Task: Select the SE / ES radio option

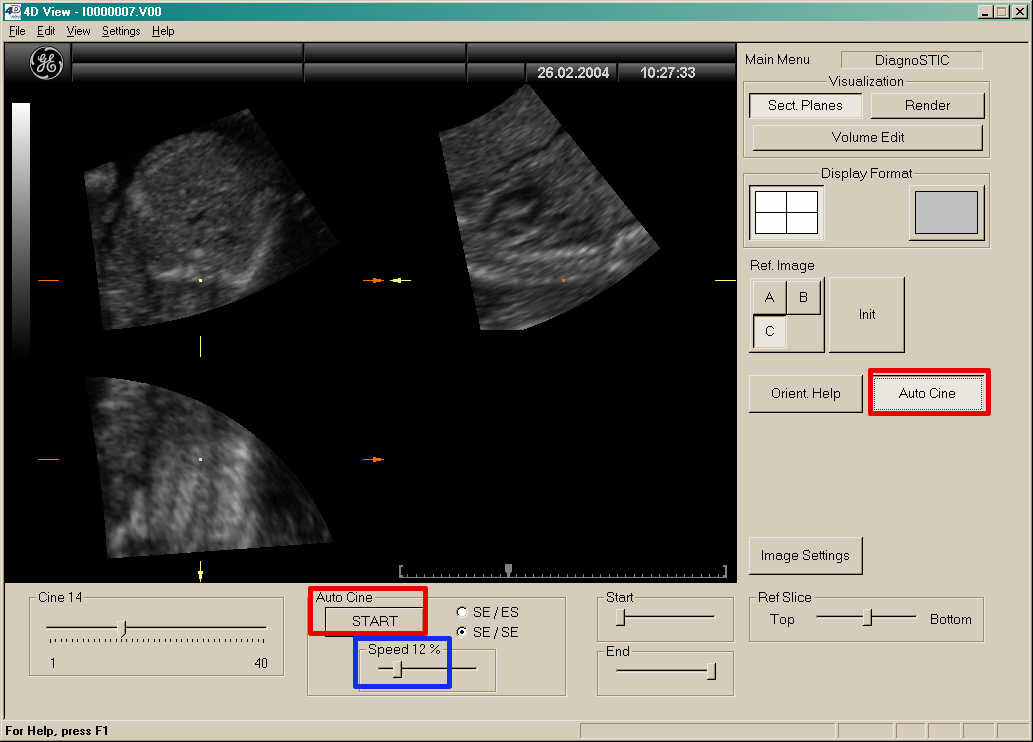Action: click(462, 612)
